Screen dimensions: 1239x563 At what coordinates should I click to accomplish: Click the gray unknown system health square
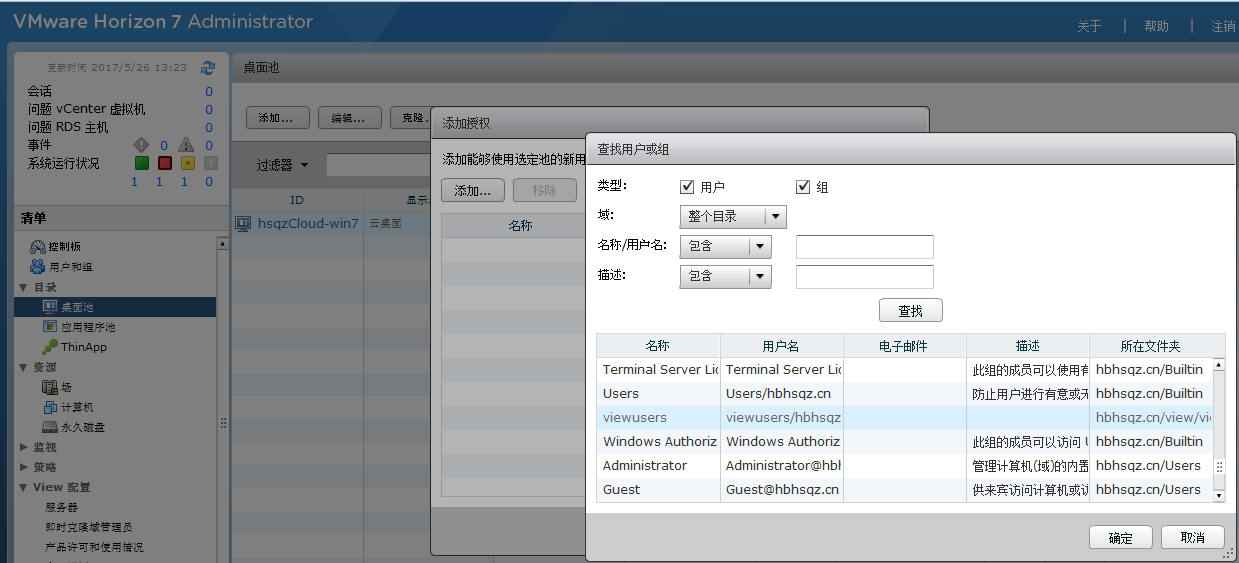(x=210, y=163)
